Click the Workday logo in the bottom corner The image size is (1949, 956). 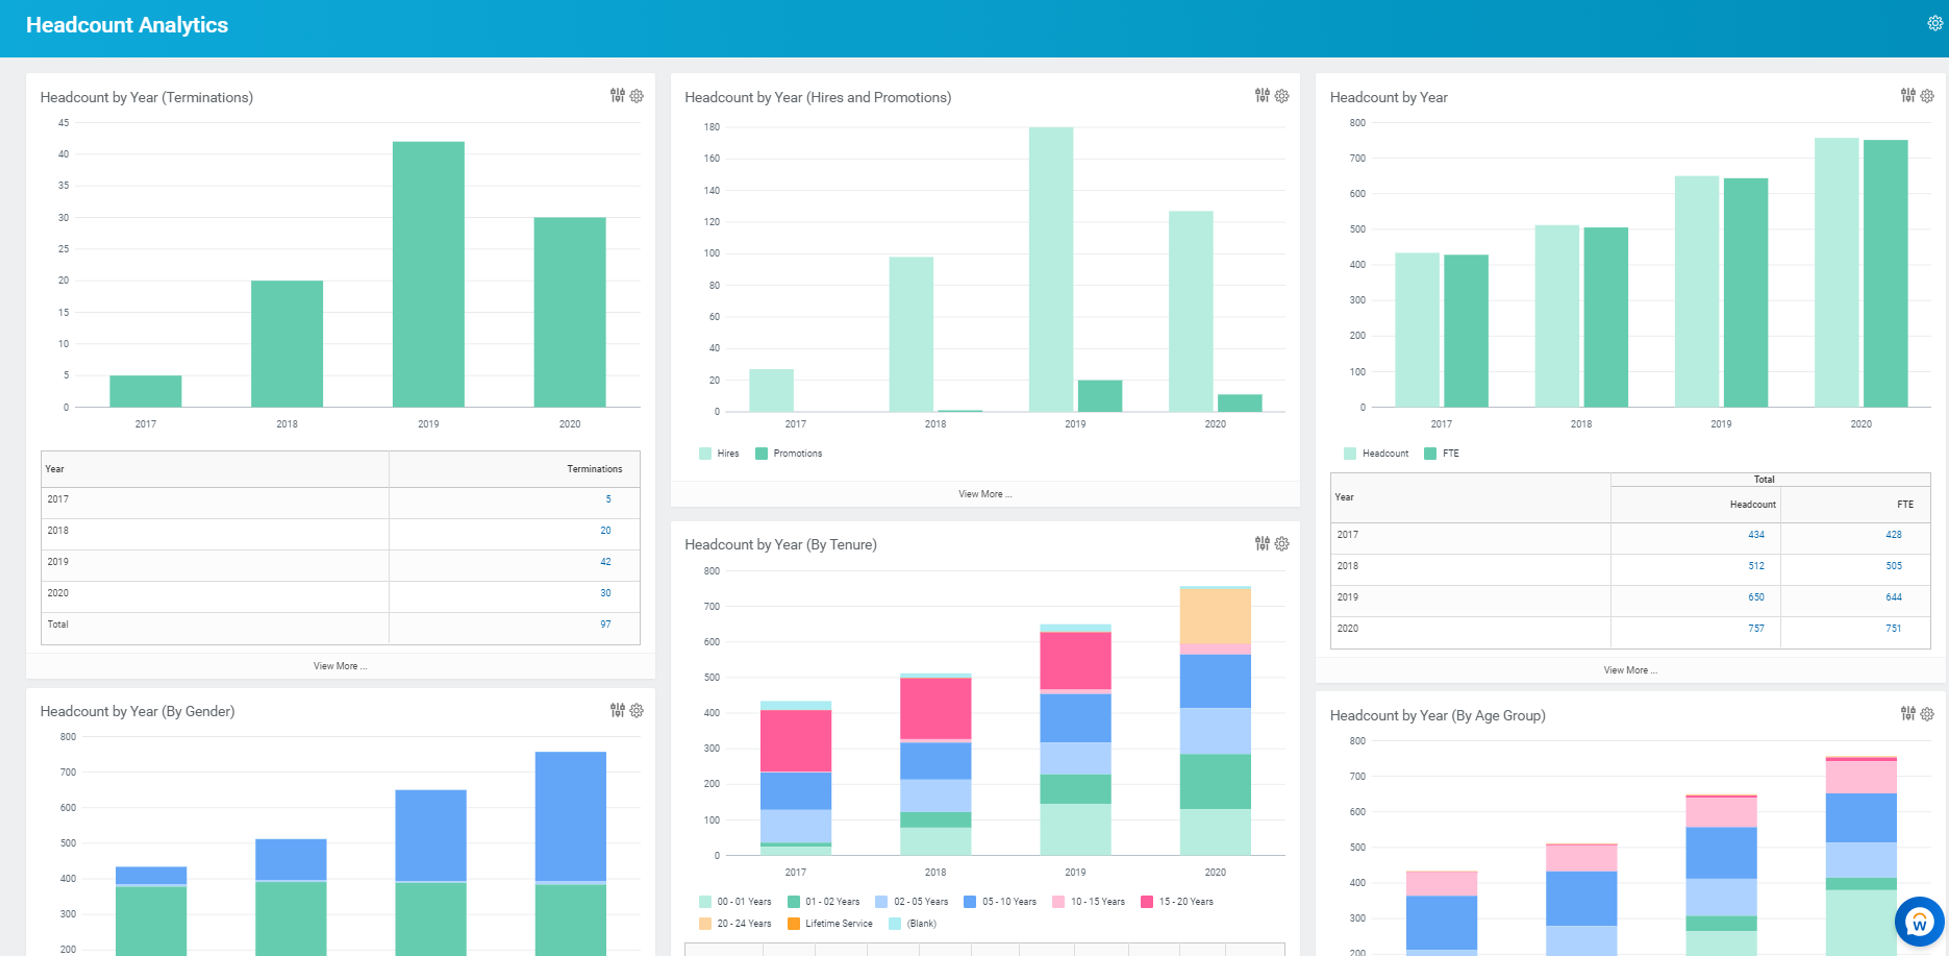[x=1920, y=921]
